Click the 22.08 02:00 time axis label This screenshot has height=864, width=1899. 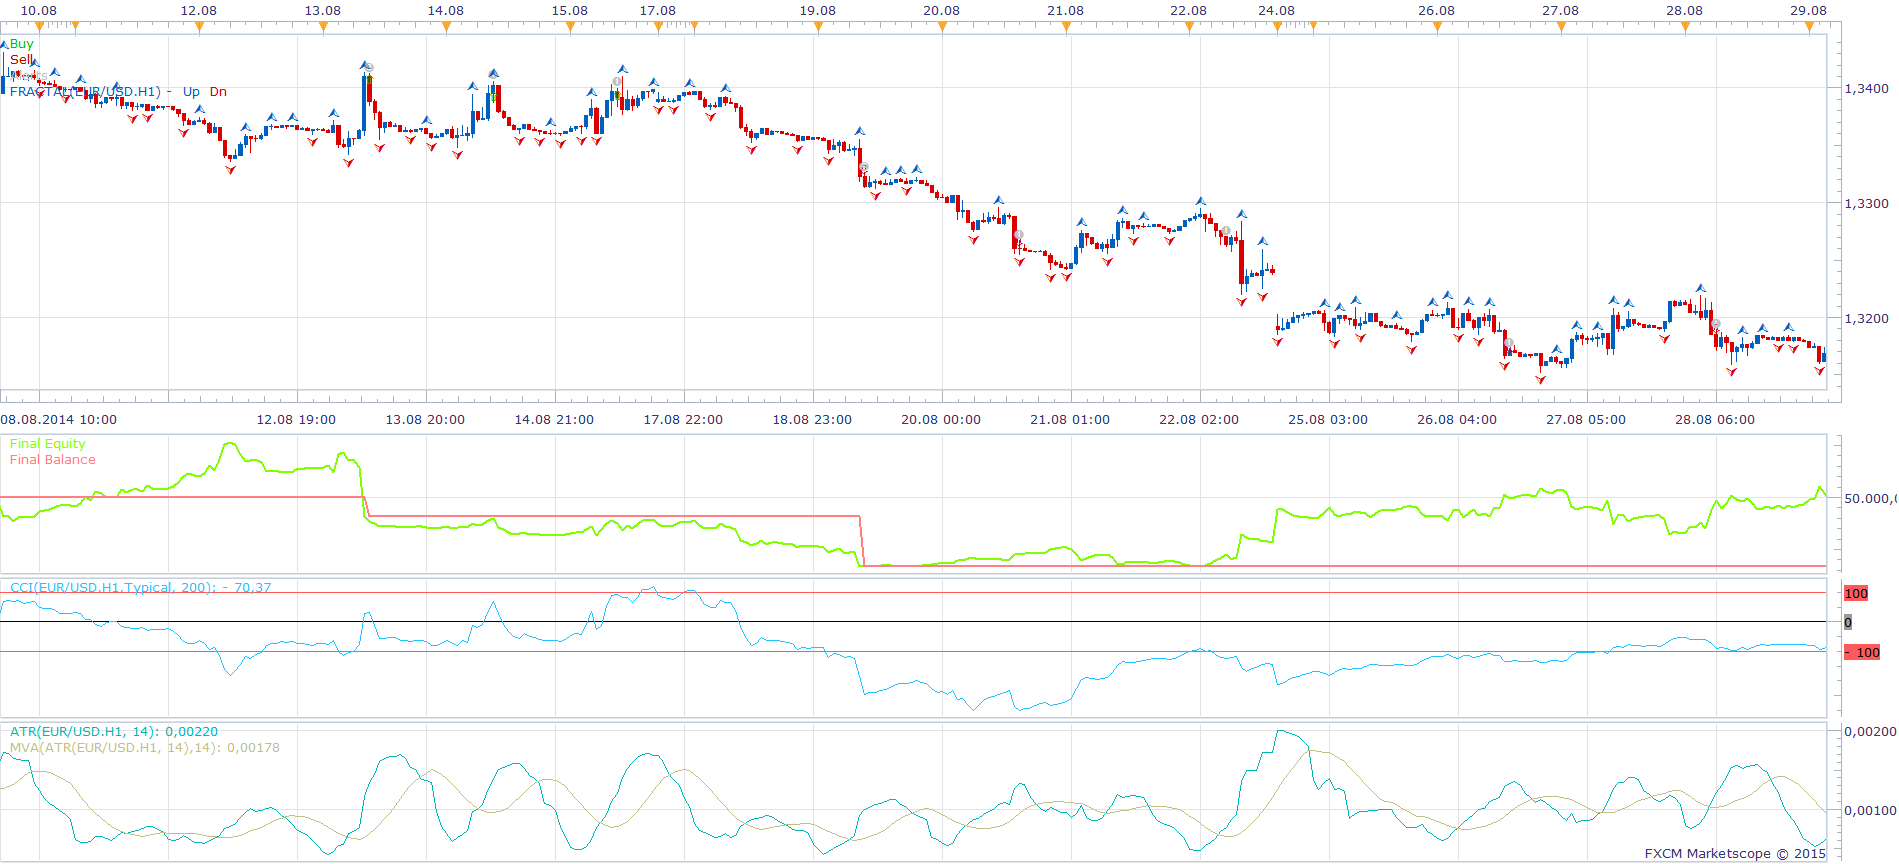pyautogui.click(x=1199, y=420)
